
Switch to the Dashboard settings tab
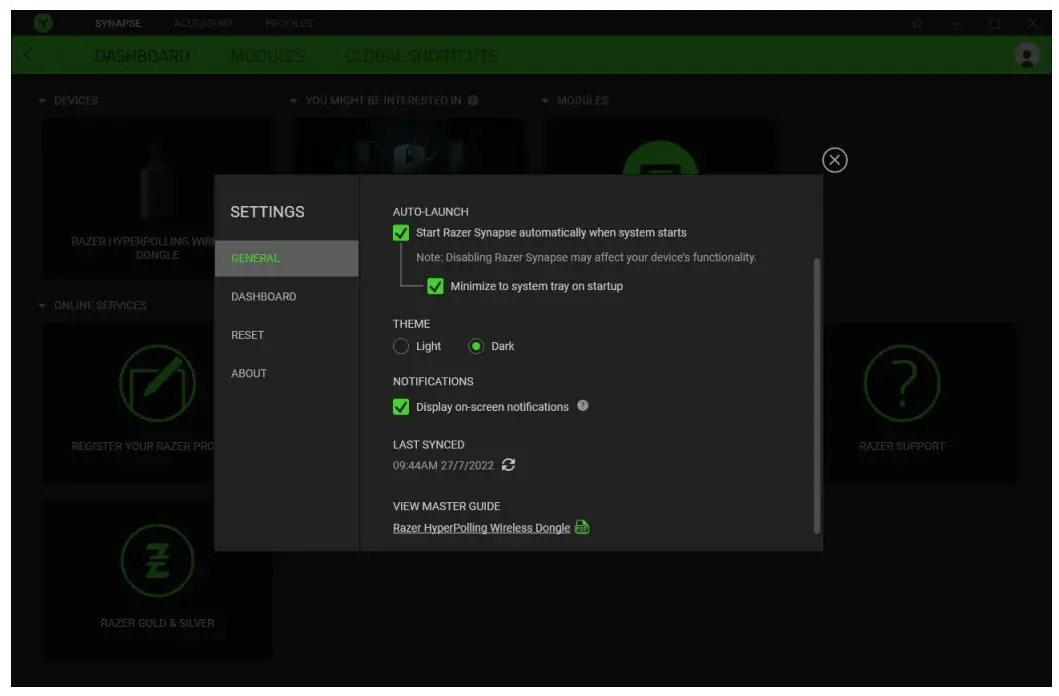[264, 297]
